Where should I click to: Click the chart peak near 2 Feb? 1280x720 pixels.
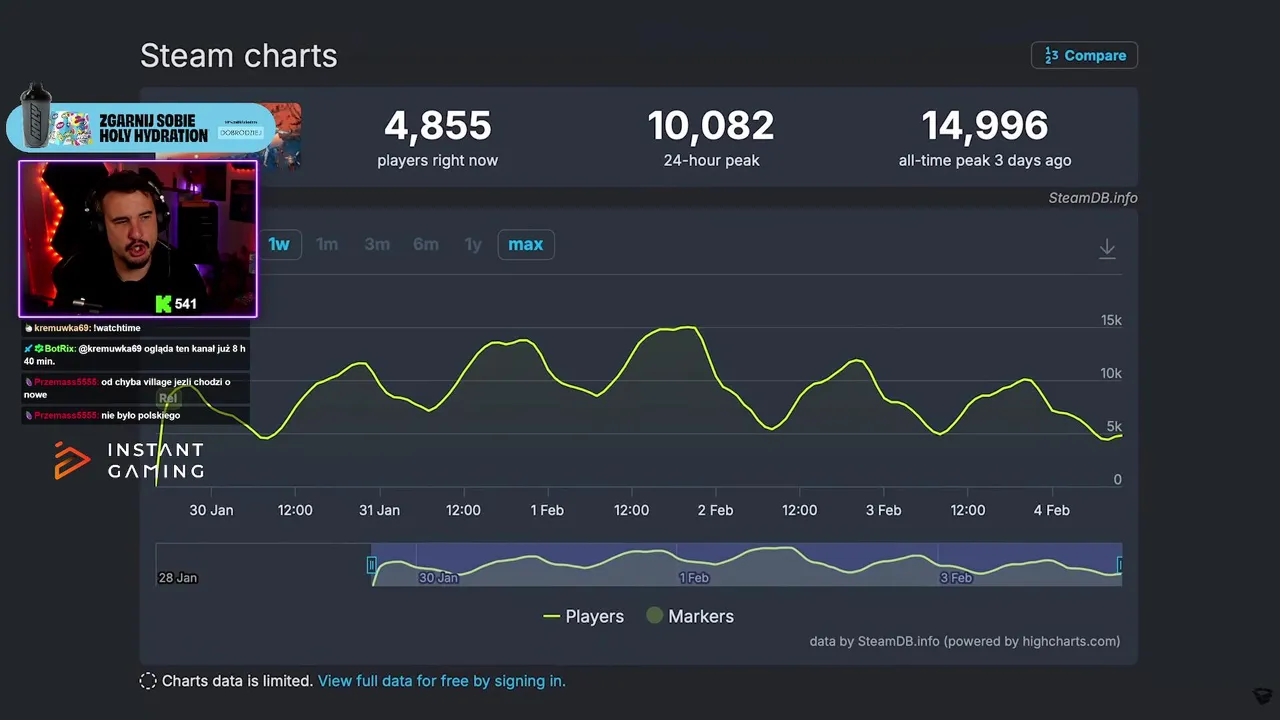[x=687, y=328]
